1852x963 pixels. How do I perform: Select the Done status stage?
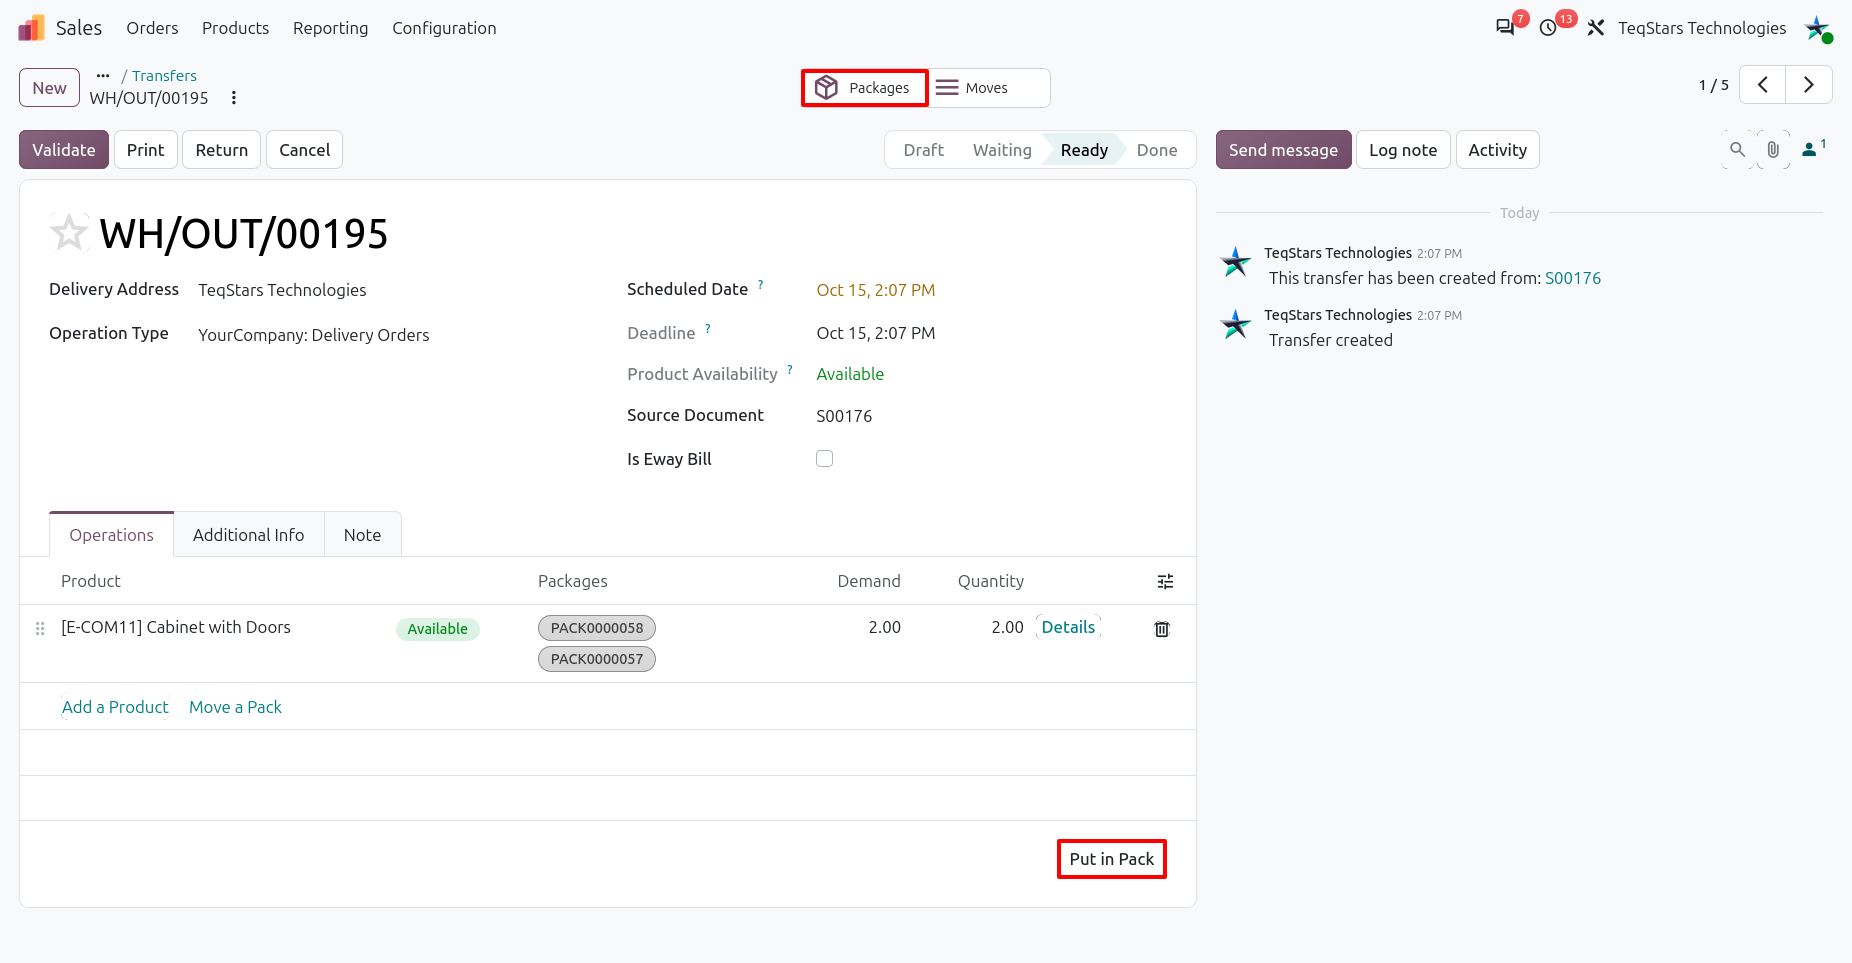pyautogui.click(x=1157, y=150)
